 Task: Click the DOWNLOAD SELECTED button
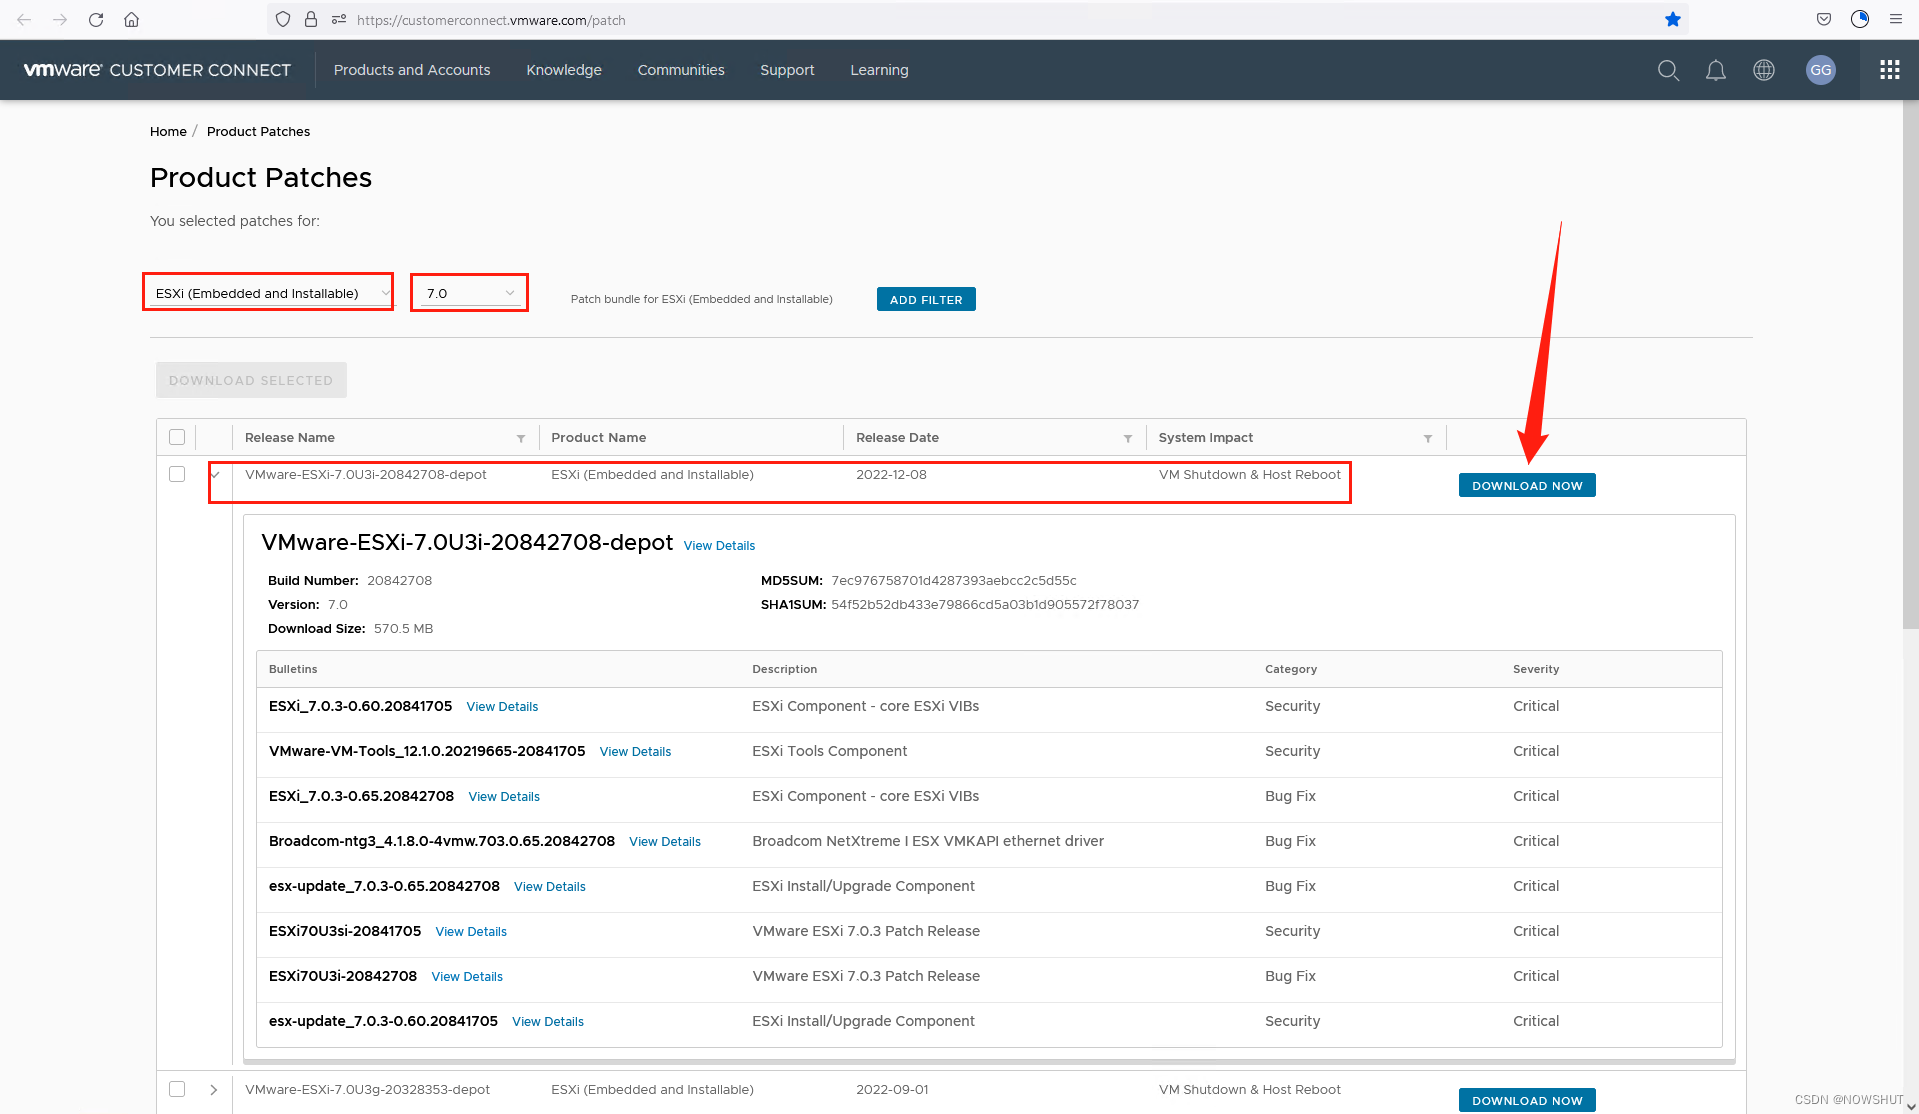click(251, 380)
